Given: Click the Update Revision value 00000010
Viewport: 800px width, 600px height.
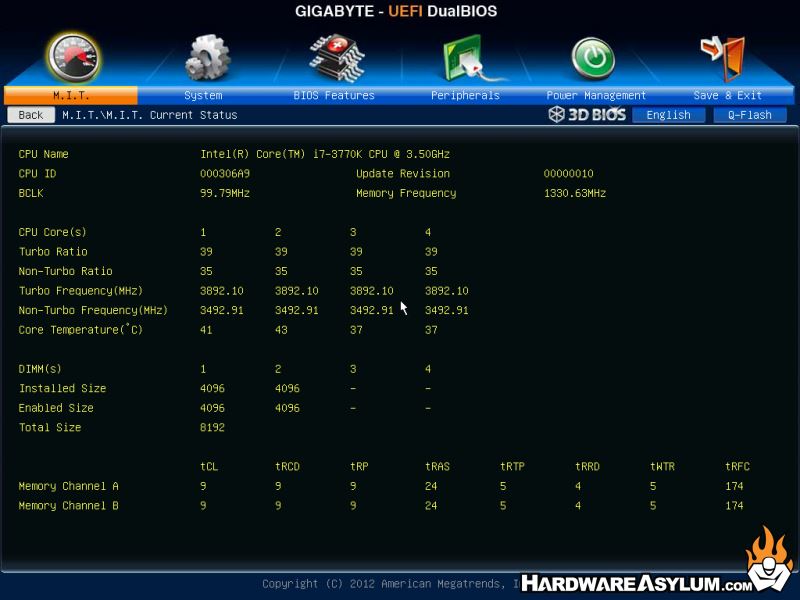Looking at the screenshot, I should 568,173.
